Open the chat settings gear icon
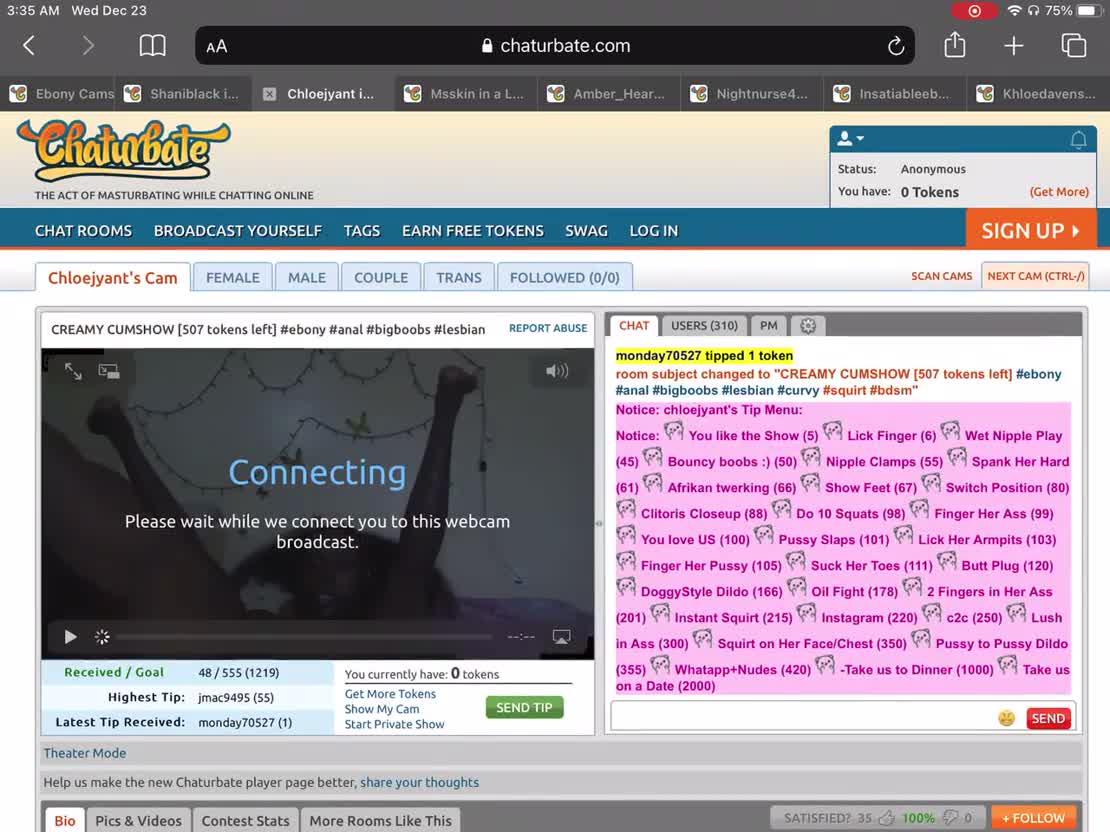1110x832 pixels. click(808, 325)
